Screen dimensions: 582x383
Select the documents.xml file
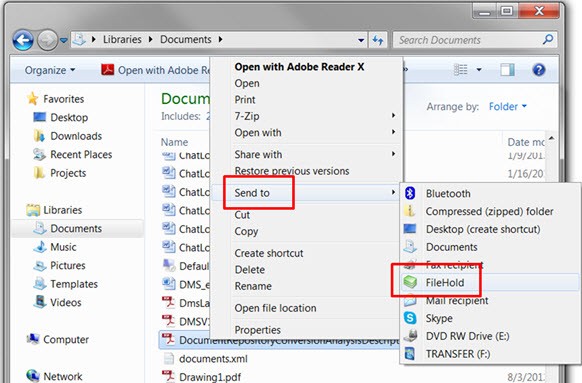(213, 359)
